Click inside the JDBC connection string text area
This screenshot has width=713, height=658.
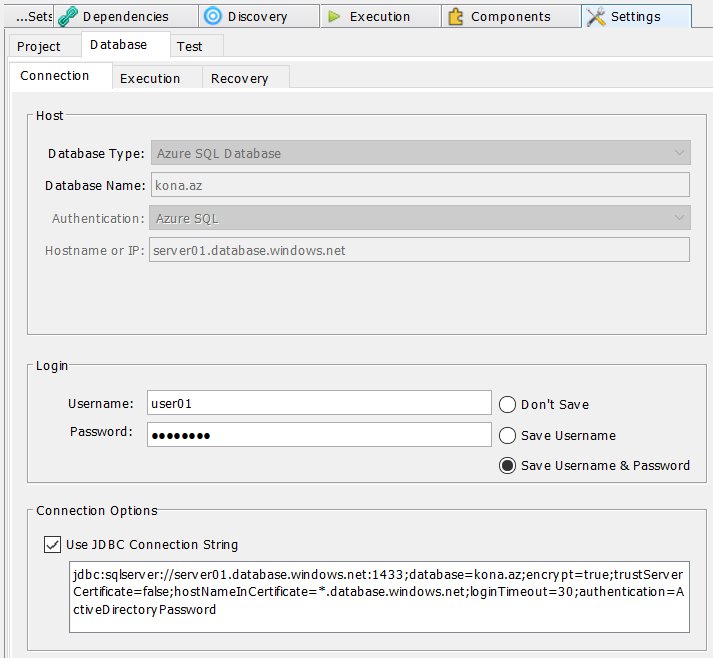[x=379, y=597]
